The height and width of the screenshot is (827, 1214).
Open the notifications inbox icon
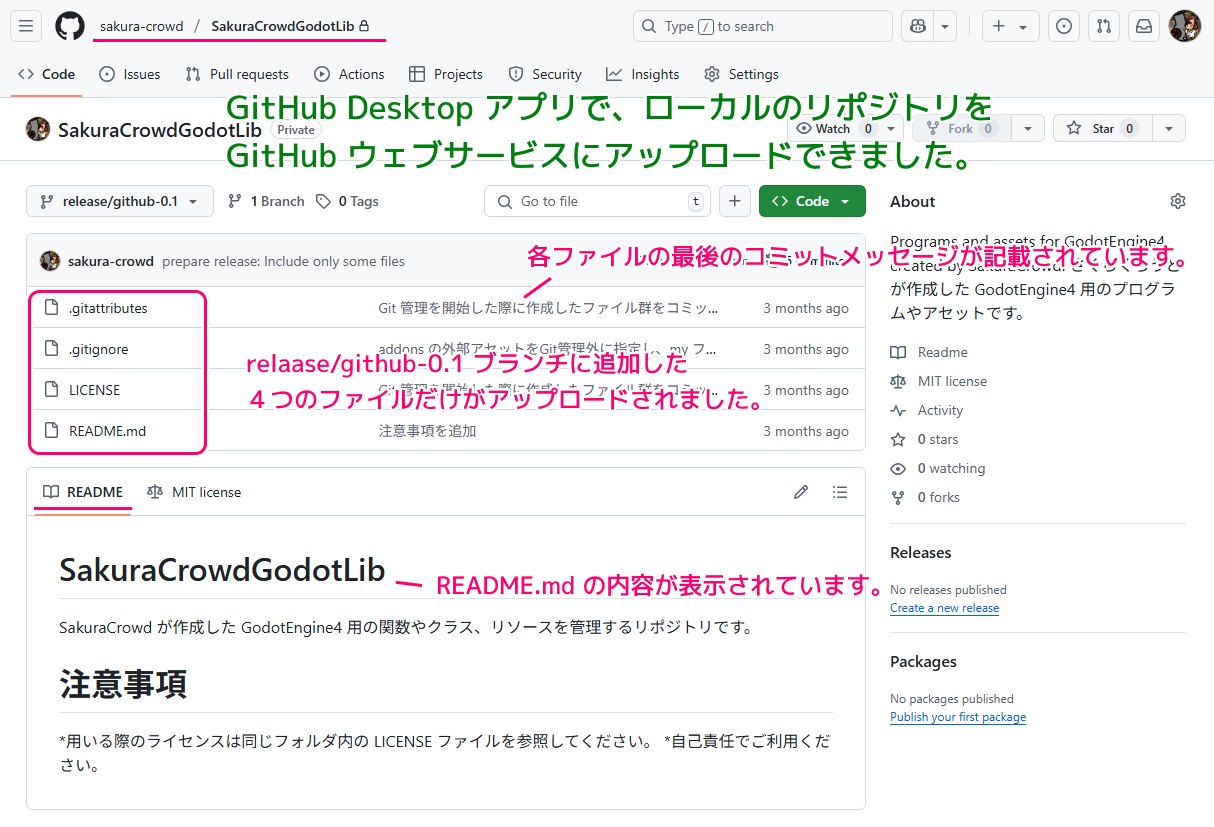[x=1144, y=27]
